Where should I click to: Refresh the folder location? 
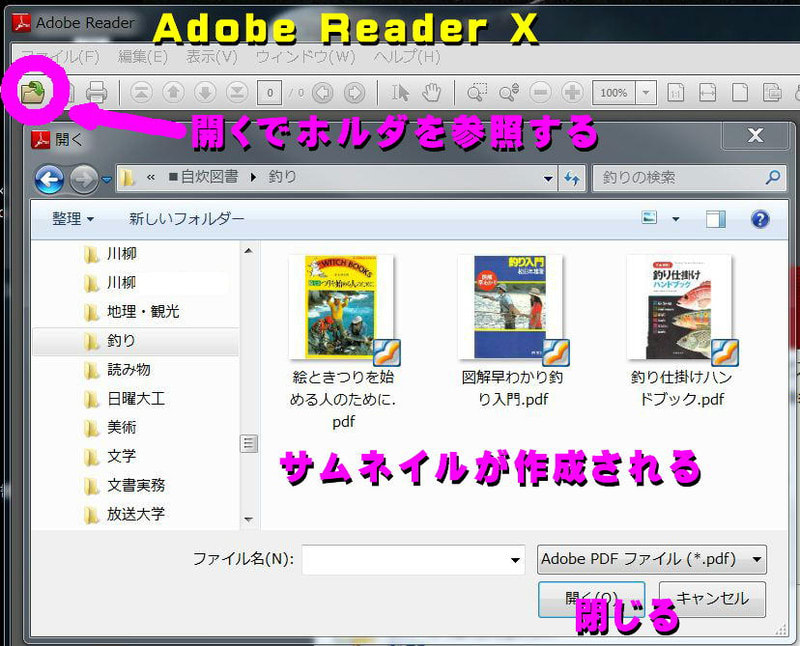(x=572, y=178)
